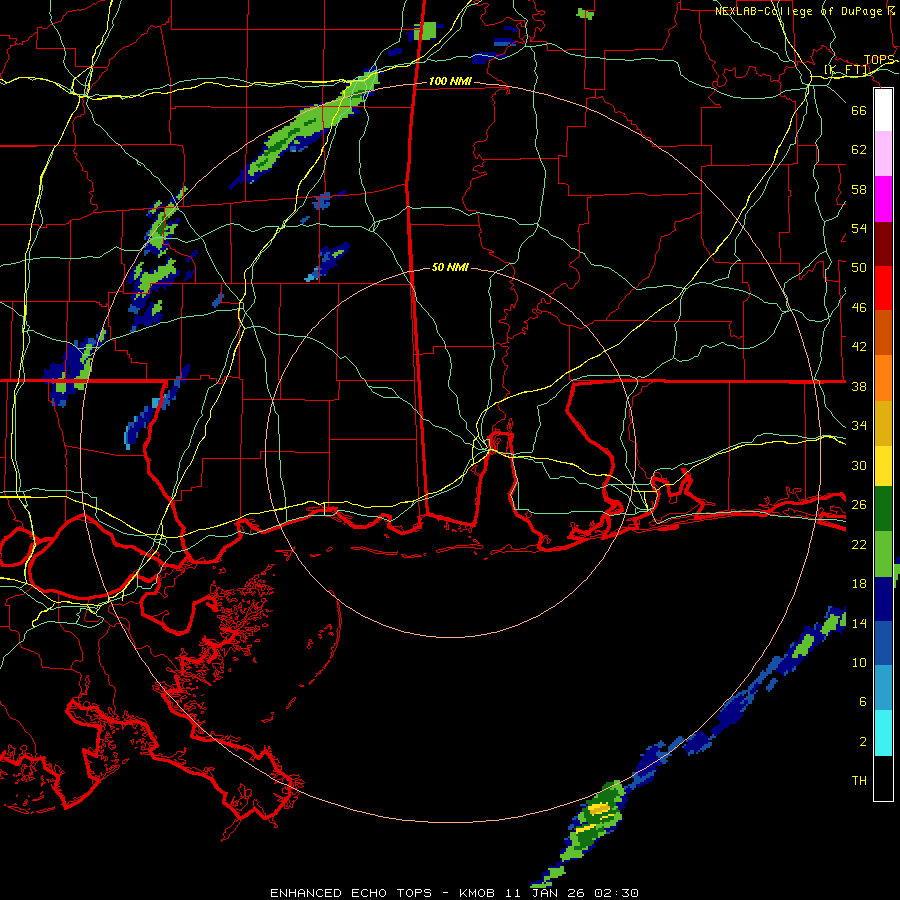Pick the yellow legend swatch

click(883, 466)
